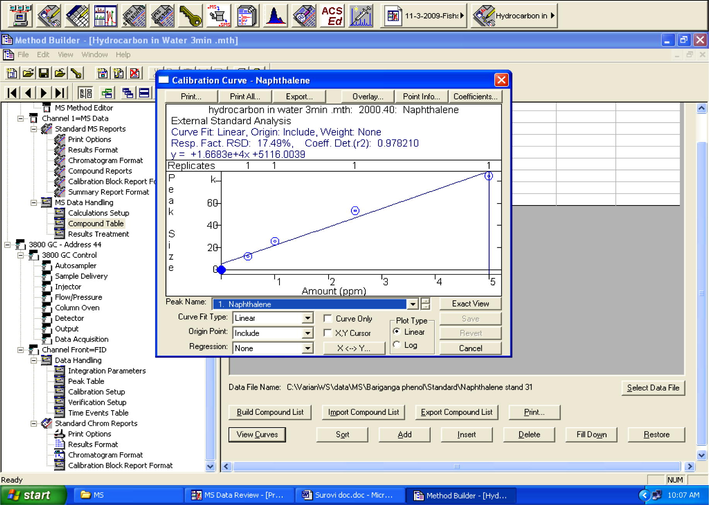Click the Export... button
This screenshot has width=709, height=505.
(299, 96)
